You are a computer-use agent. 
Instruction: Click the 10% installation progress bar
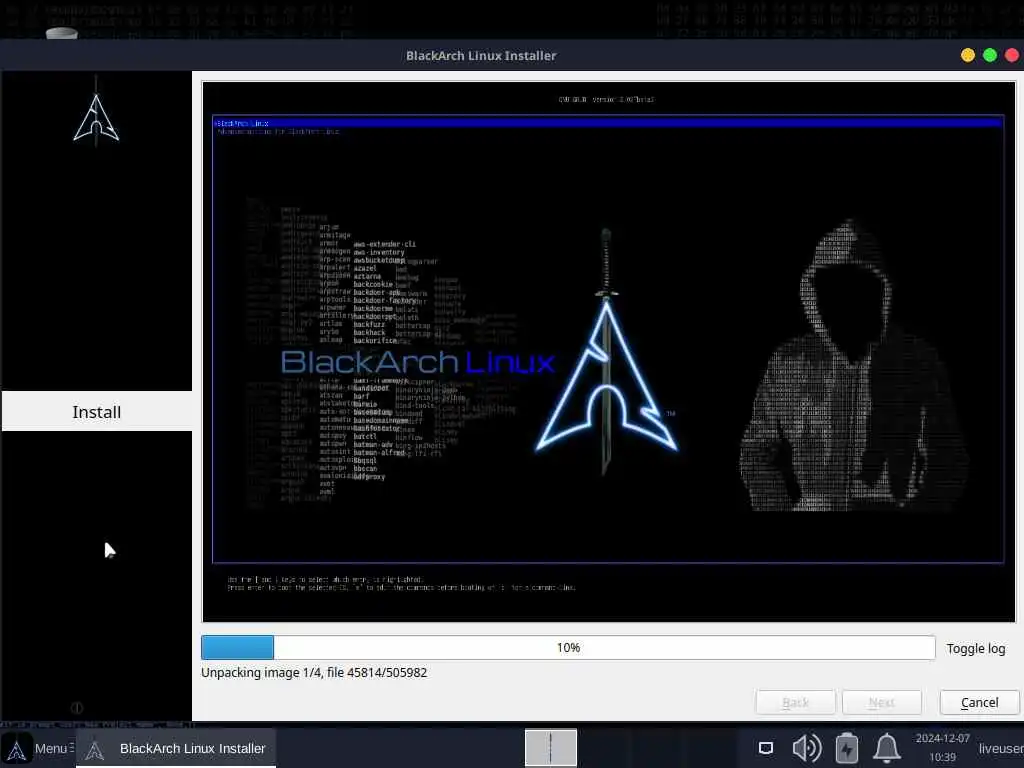pyautogui.click(x=568, y=647)
